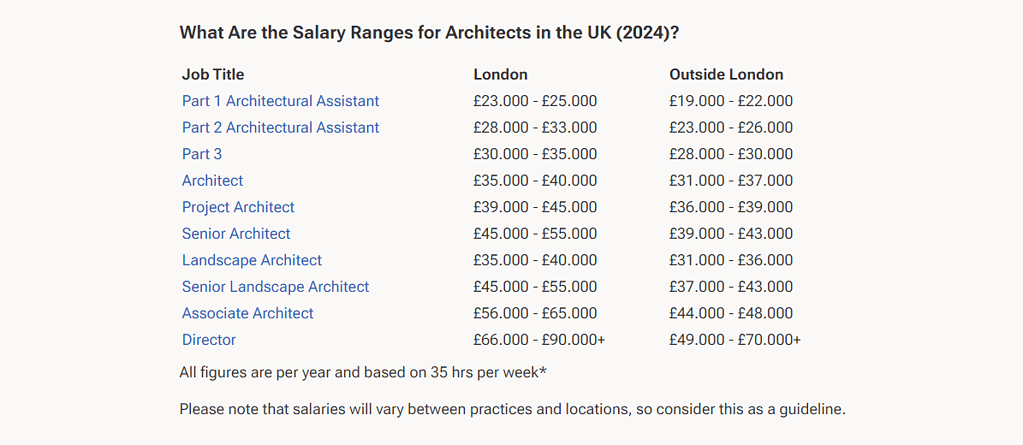
Task: Open the Project Architect link
Action: pyautogui.click(x=238, y=207)
